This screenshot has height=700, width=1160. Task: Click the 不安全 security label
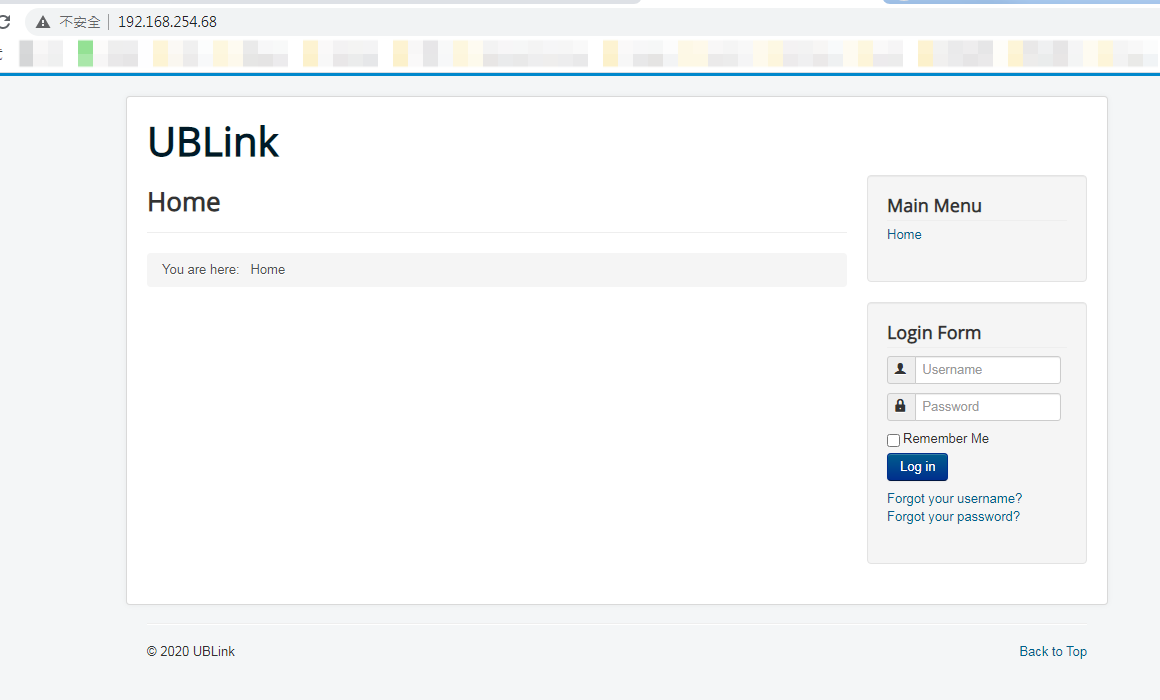click(79, 22)
